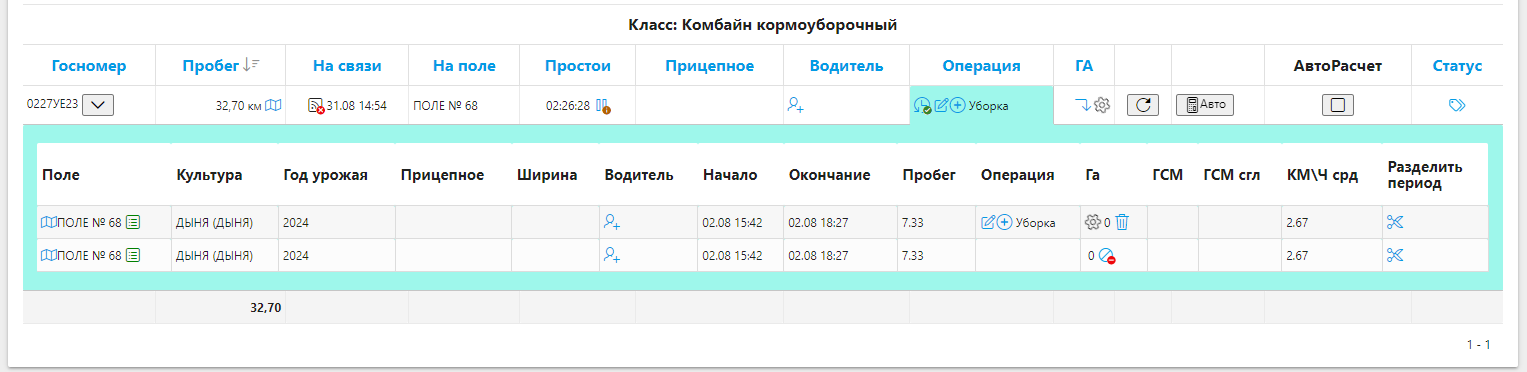The height and width of the screenshot is (372, 1527).
Task: Assign a driver in the top vehicle row
Action: coord(796,104)
